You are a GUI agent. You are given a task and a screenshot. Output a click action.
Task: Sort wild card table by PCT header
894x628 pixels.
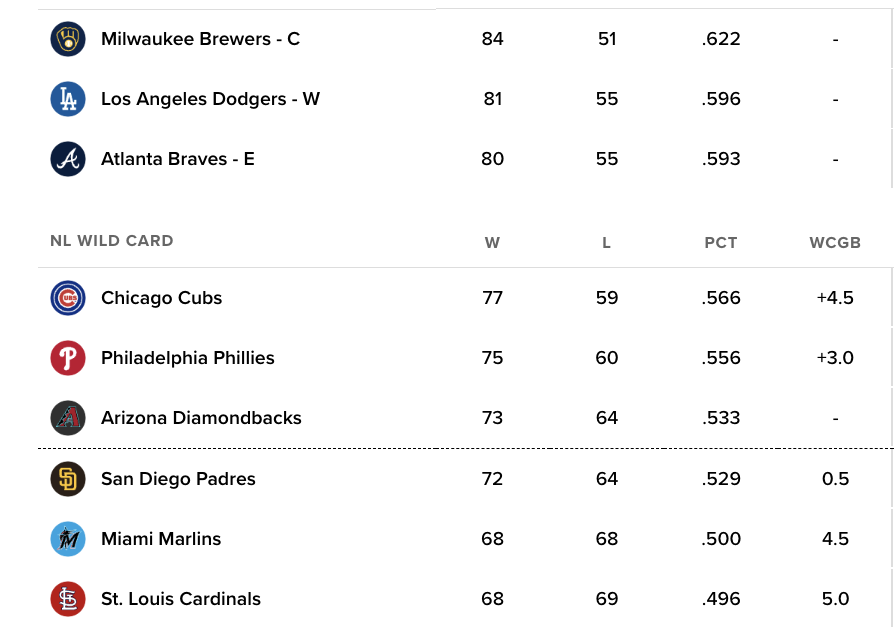721,242
